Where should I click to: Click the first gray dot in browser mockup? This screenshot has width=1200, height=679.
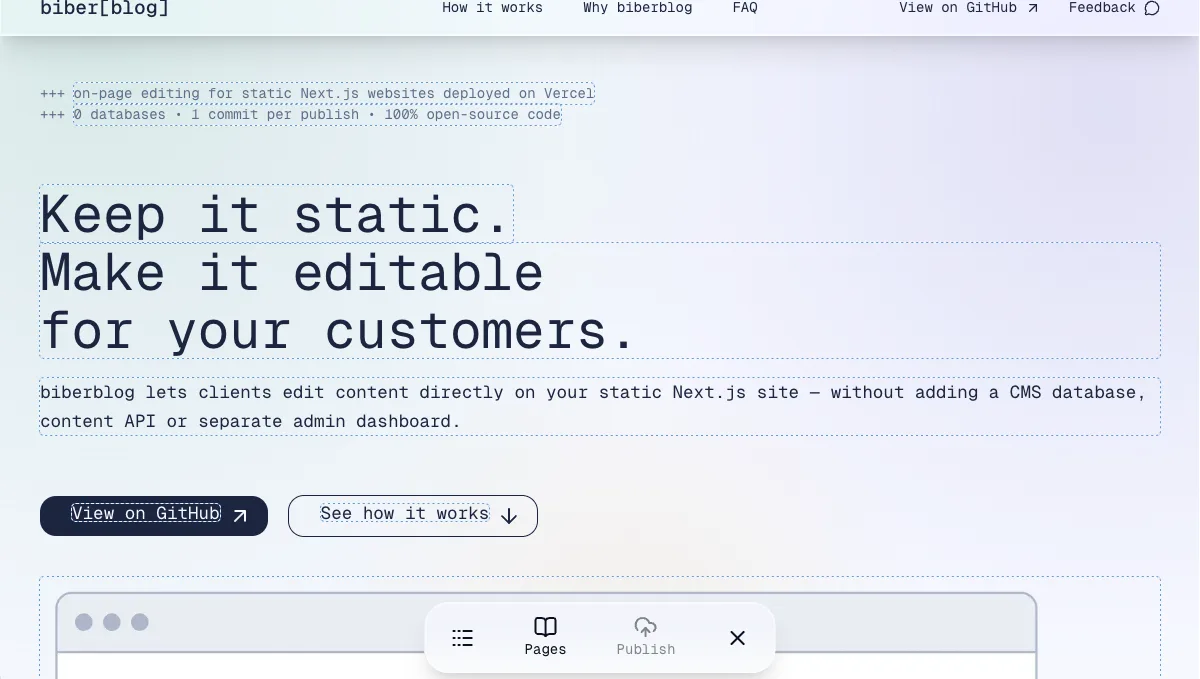tap(84, 622)
